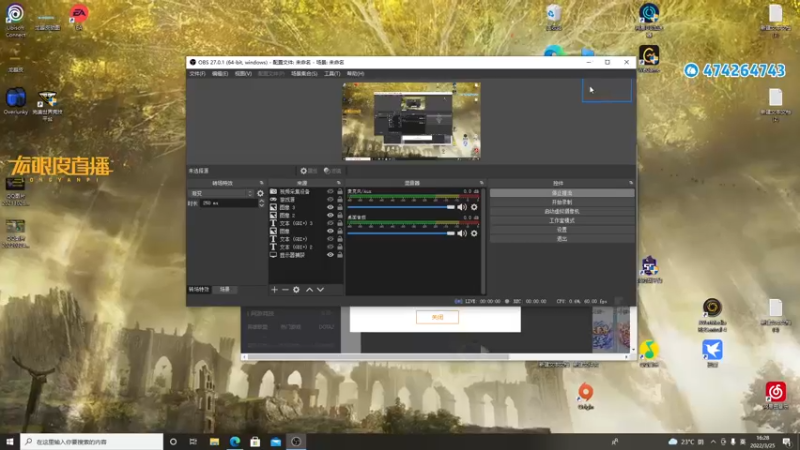This screenshot has height=450, width=800.
Task: Decrease transition duration with the down stepper
Action: point(262,205)
